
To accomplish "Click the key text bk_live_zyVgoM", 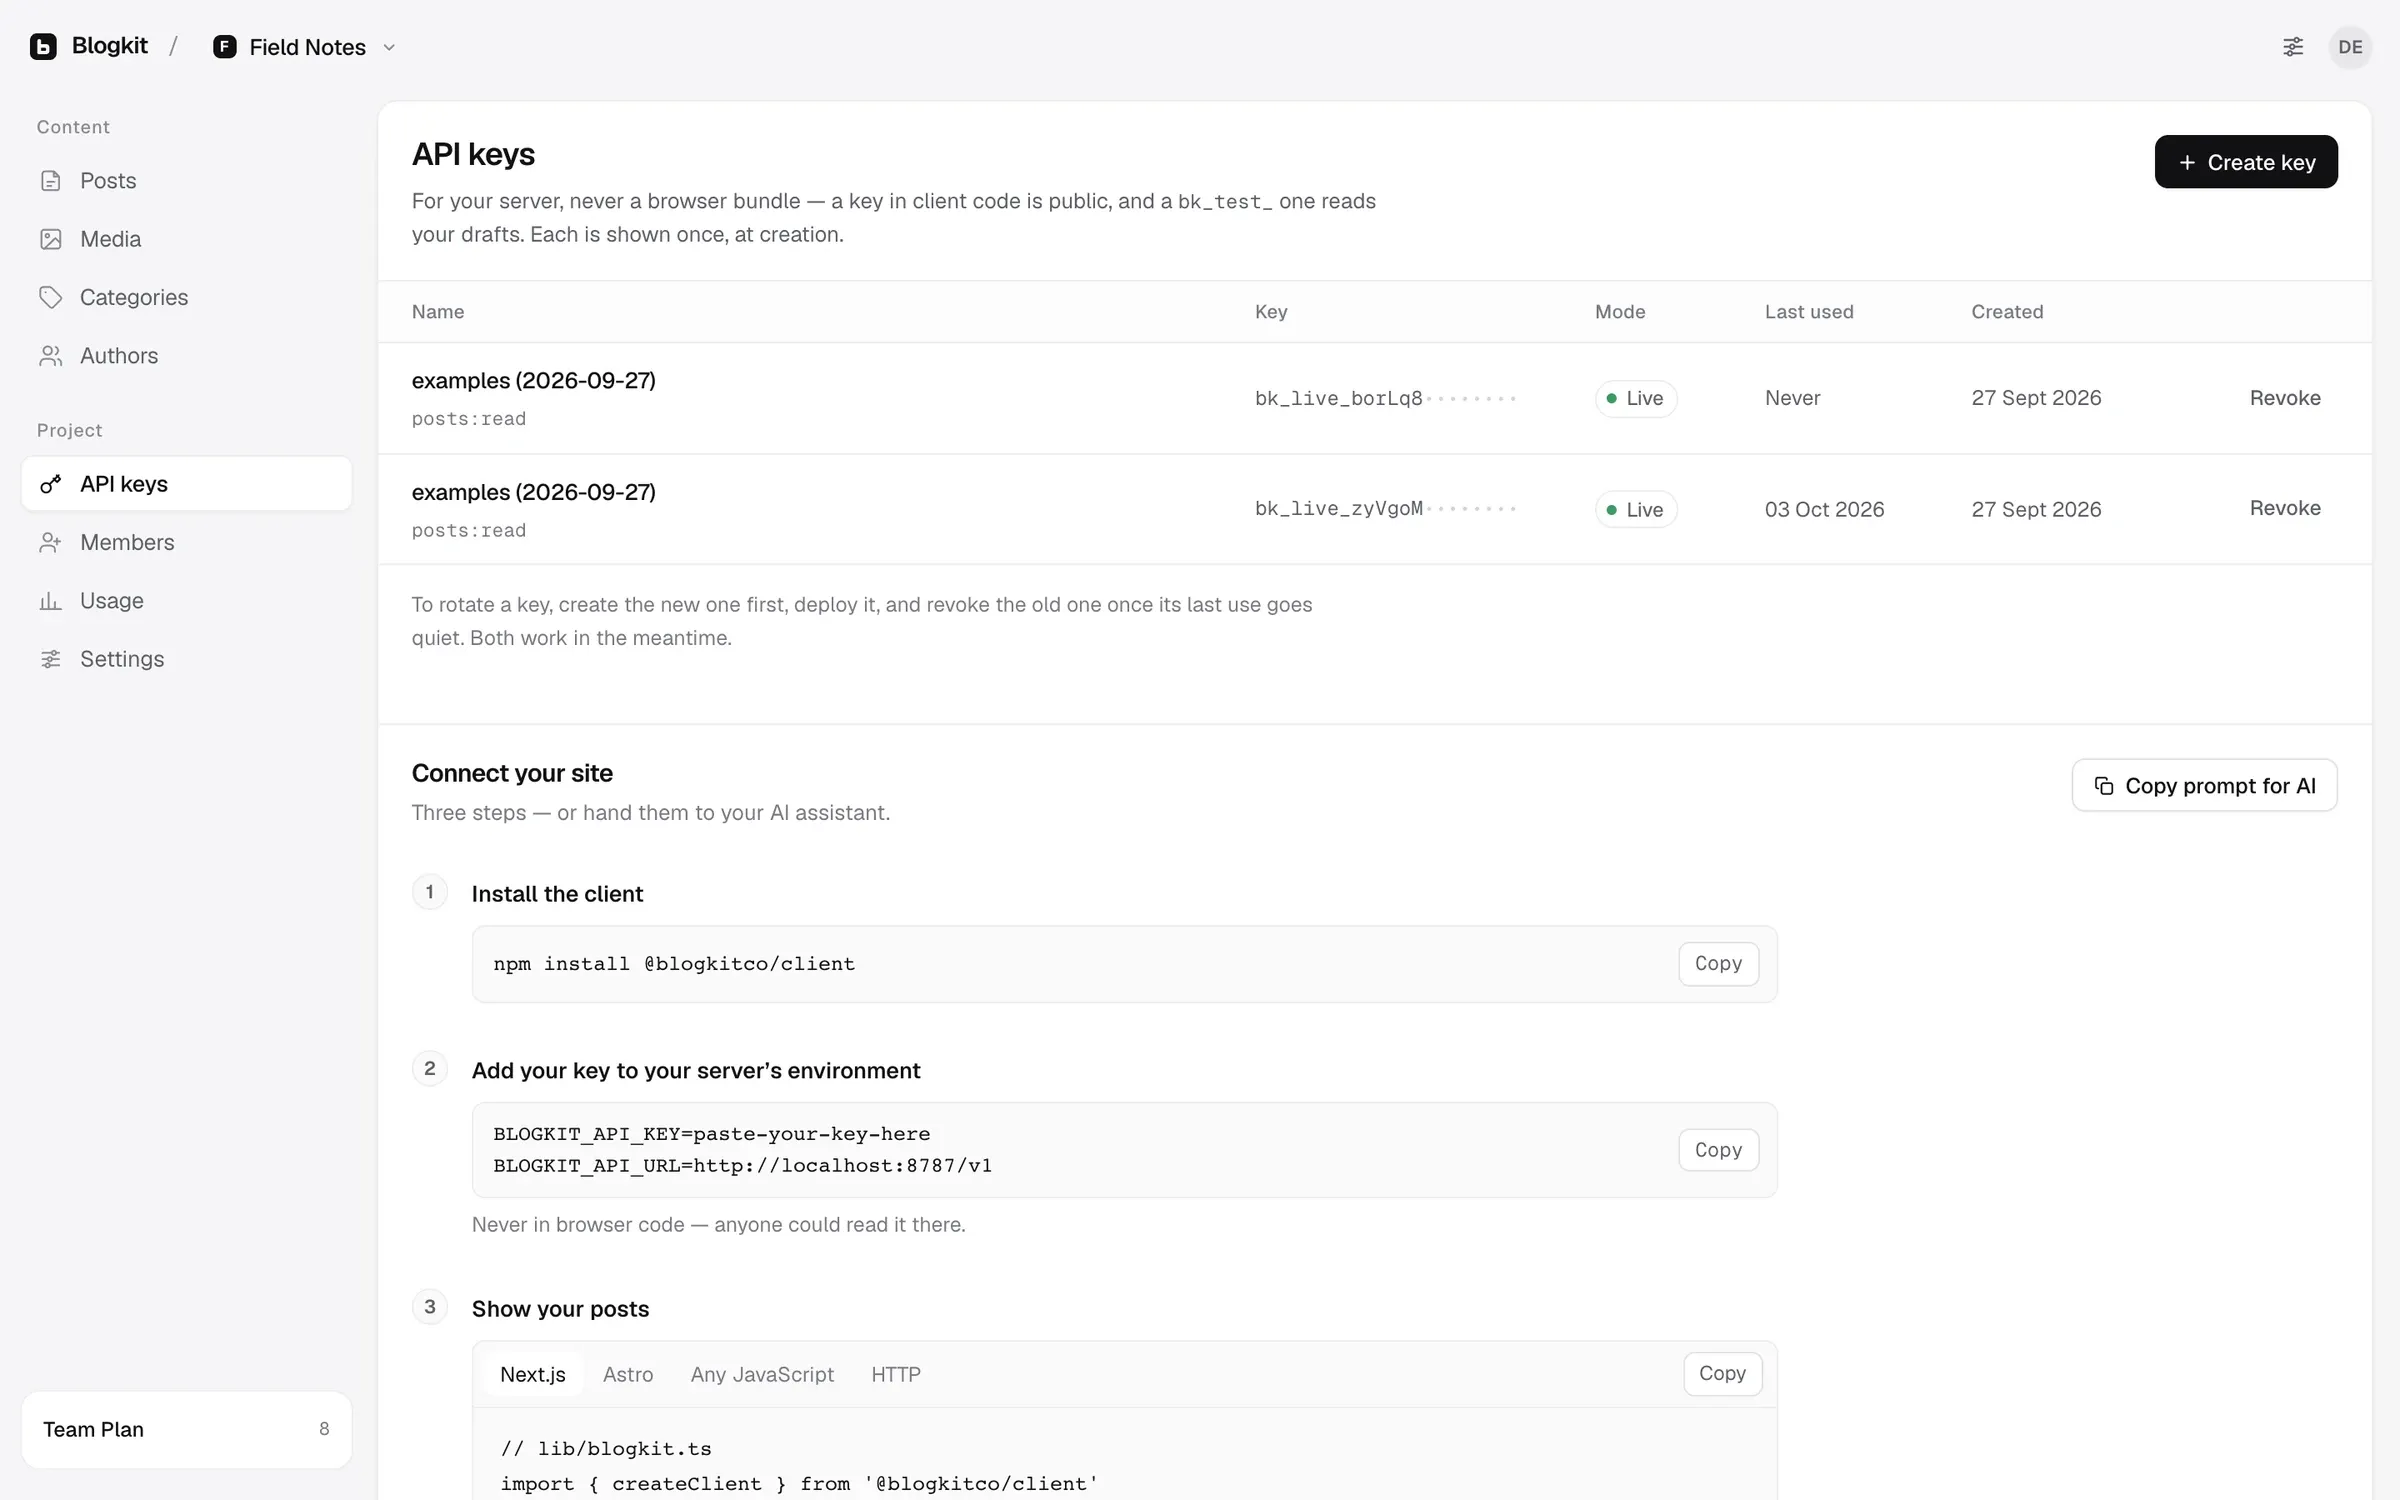I will 1339,508.
